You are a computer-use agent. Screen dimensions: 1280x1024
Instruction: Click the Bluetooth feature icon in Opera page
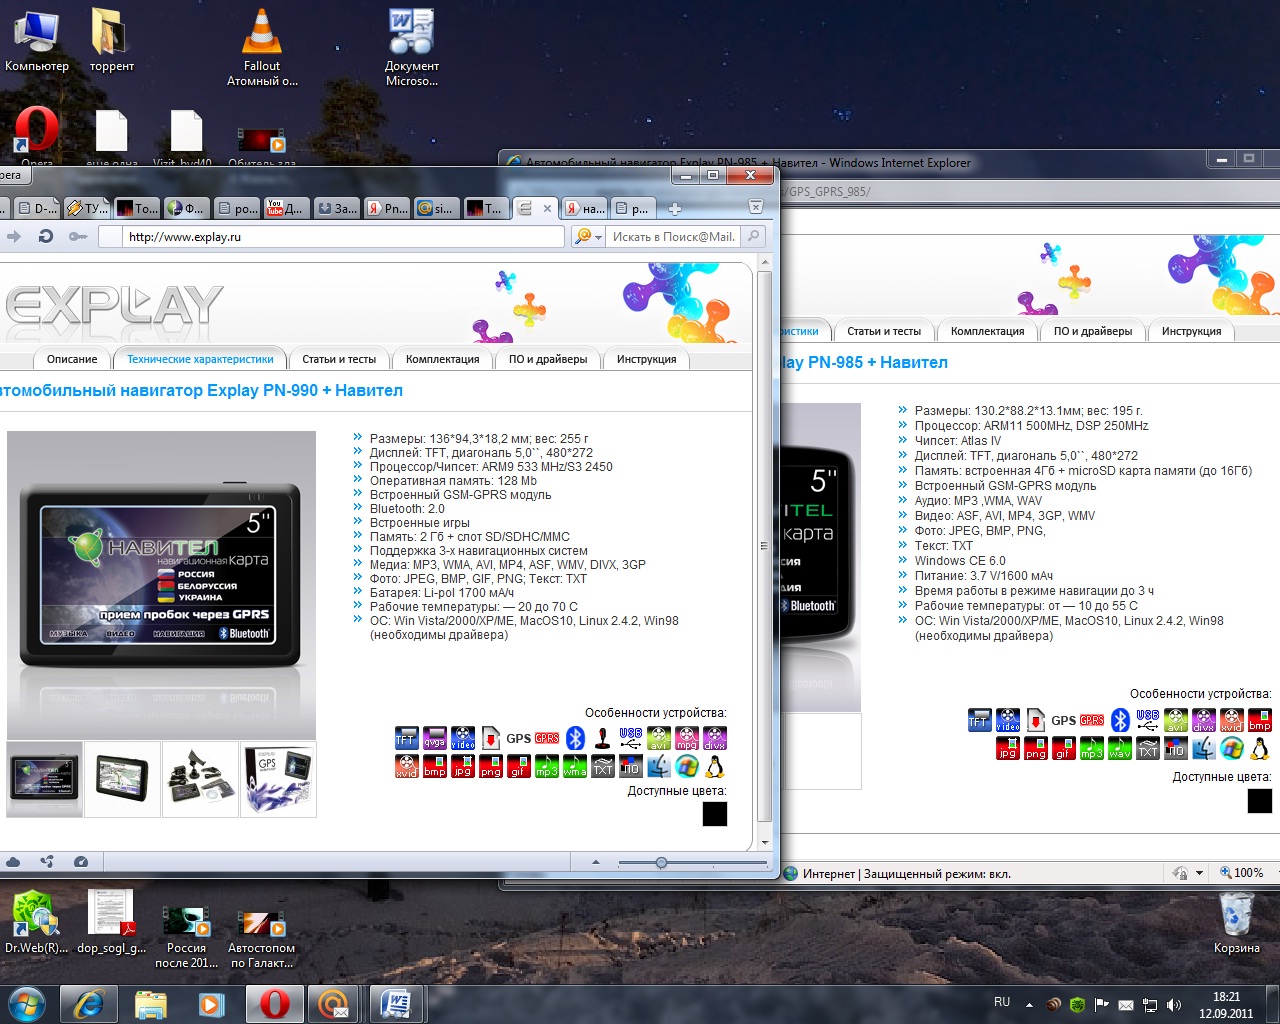tap(575, 739)
